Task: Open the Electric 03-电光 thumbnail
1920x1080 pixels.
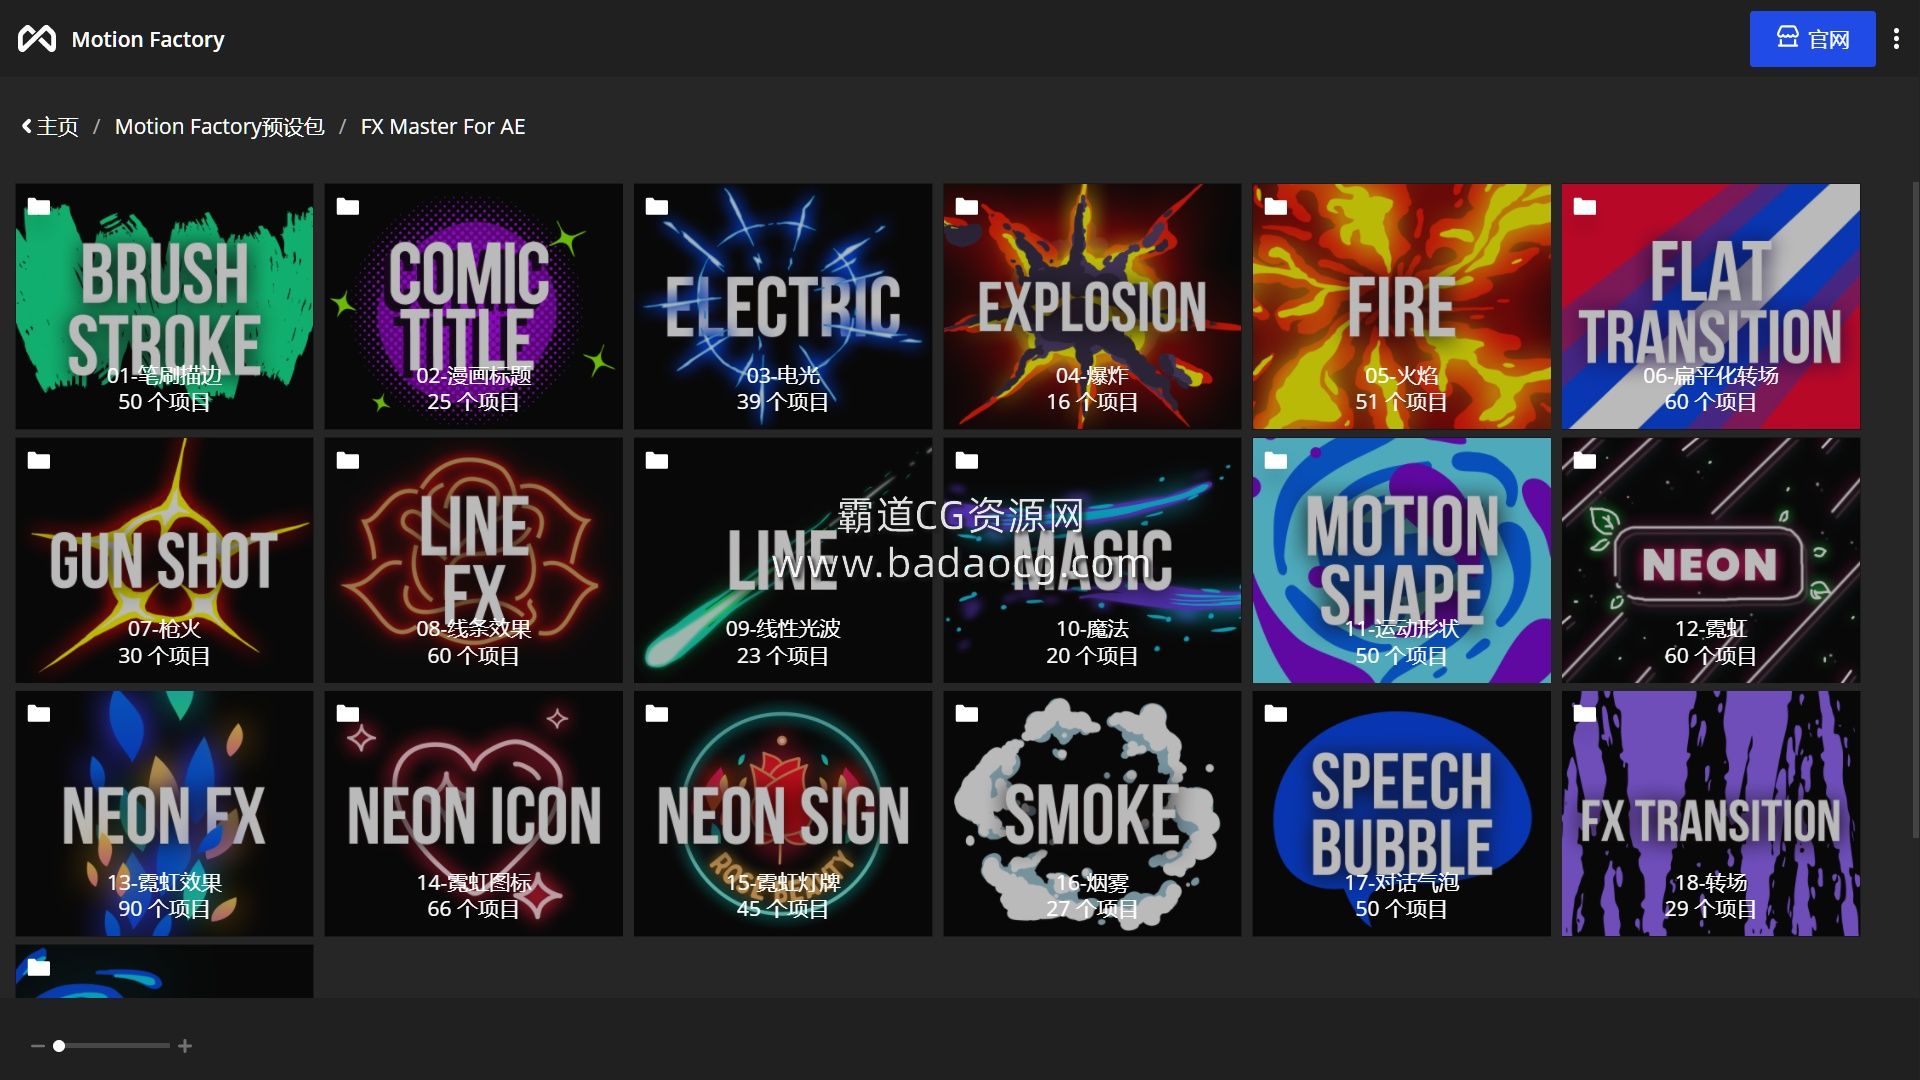Action: [783, 306]
